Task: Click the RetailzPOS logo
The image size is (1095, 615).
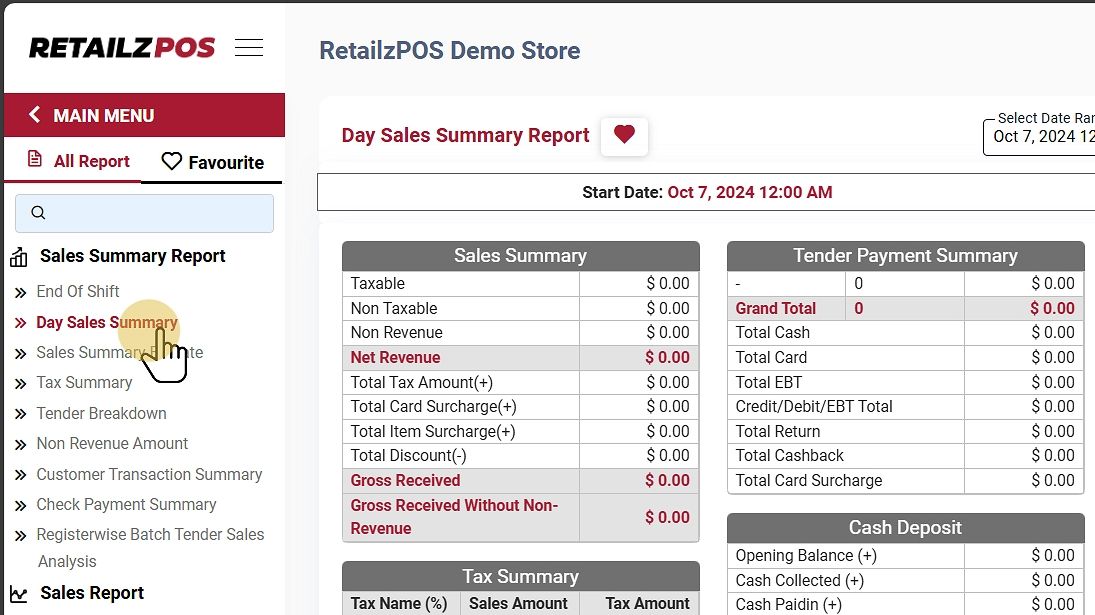Action: 122,48
